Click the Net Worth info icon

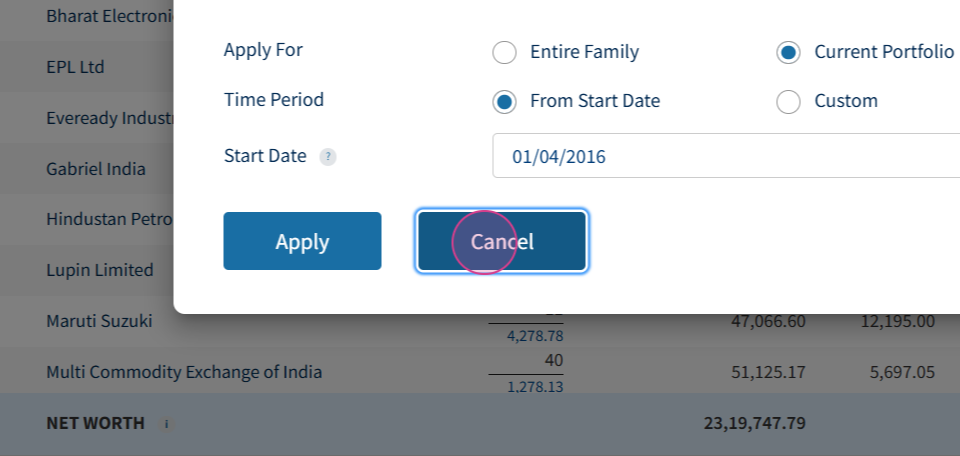[166, 424]
